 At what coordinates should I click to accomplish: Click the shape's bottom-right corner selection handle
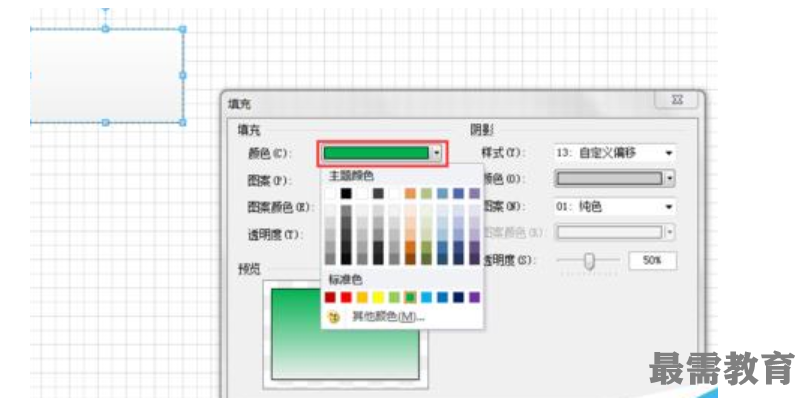(x=183, y=123)
